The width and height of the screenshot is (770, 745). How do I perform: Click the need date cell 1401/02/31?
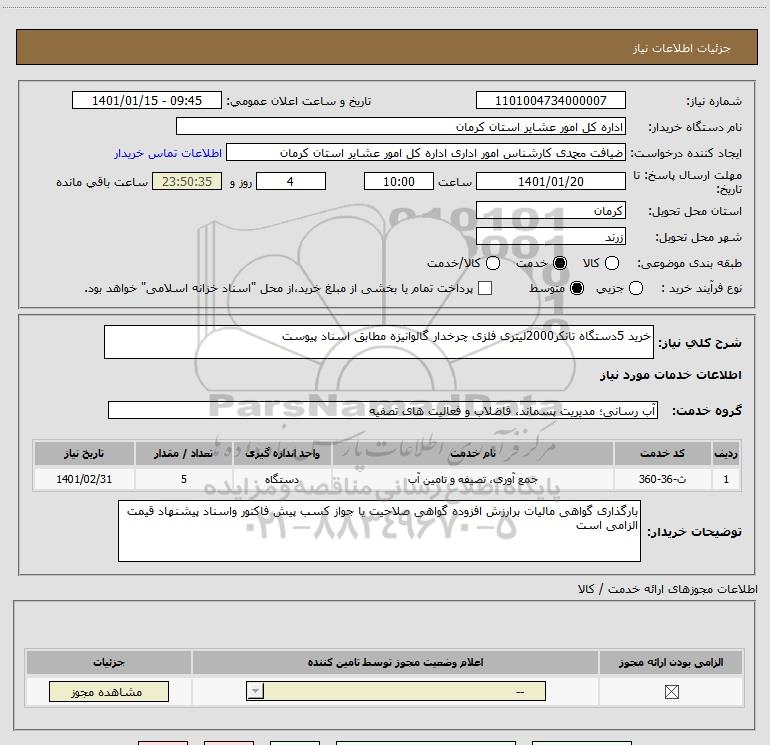point(84,479)
